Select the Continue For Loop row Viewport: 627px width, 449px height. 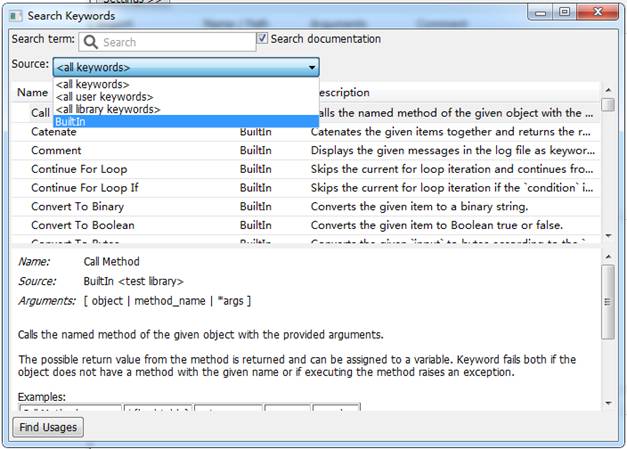305,170
